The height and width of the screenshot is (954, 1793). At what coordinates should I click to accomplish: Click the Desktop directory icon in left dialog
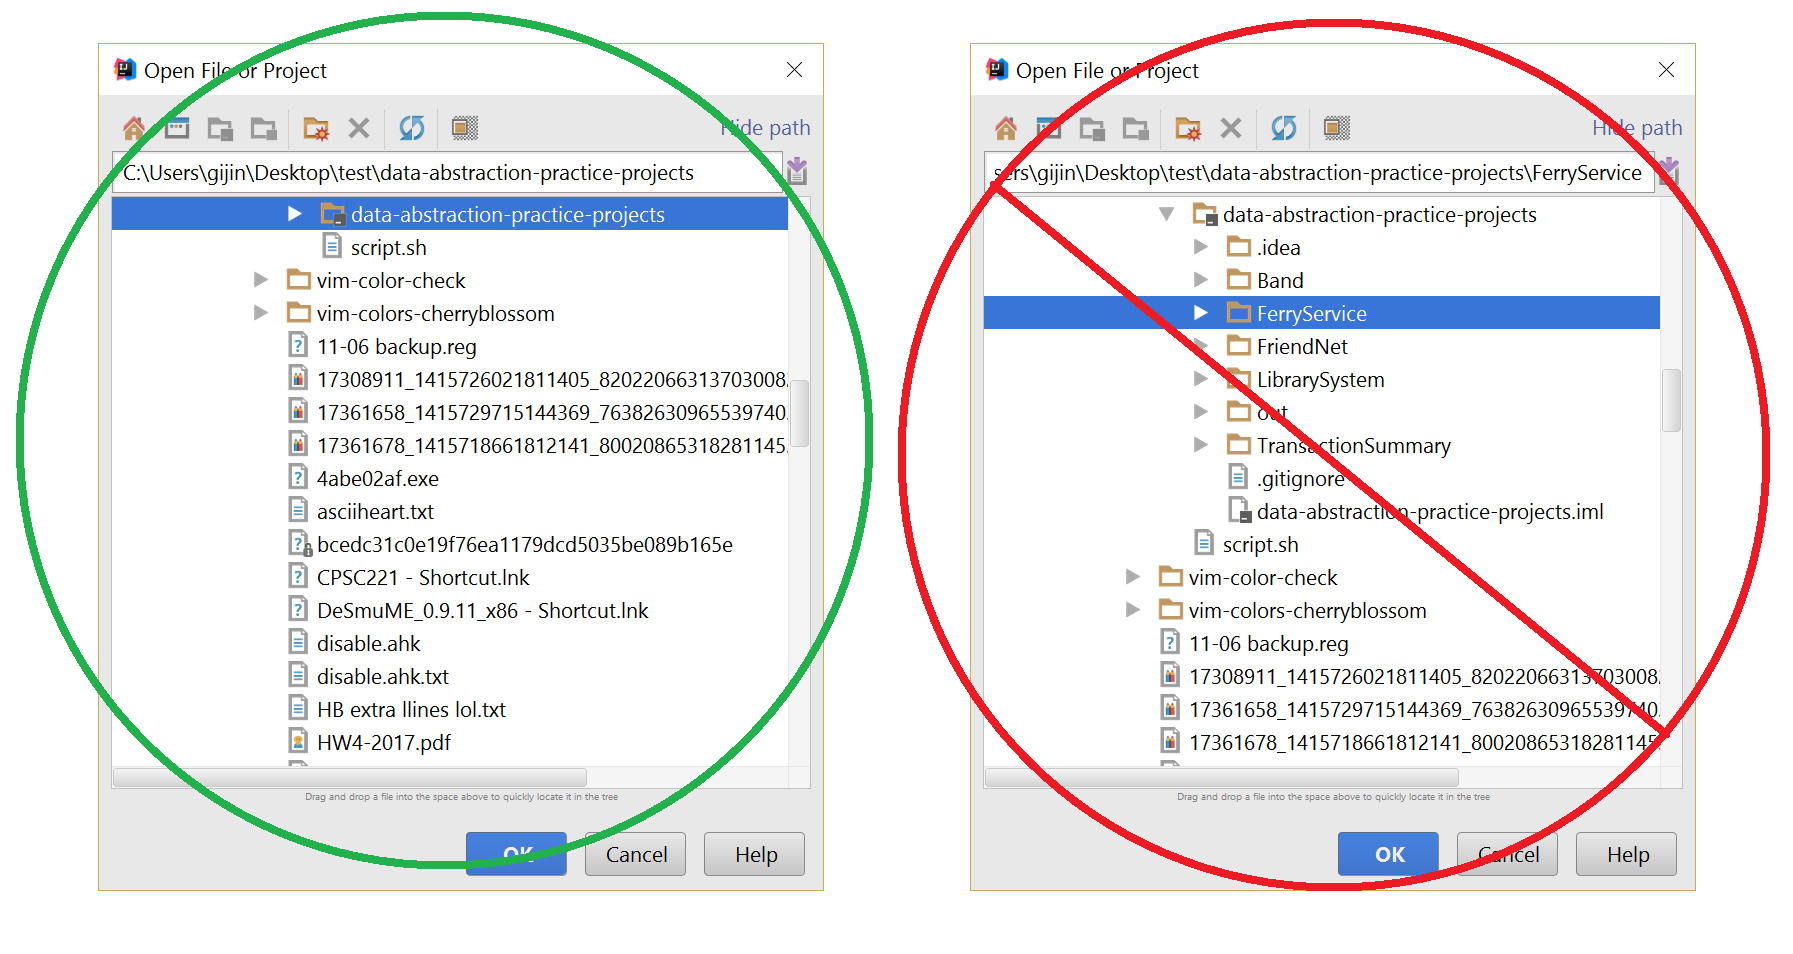(x=177, y=128)
